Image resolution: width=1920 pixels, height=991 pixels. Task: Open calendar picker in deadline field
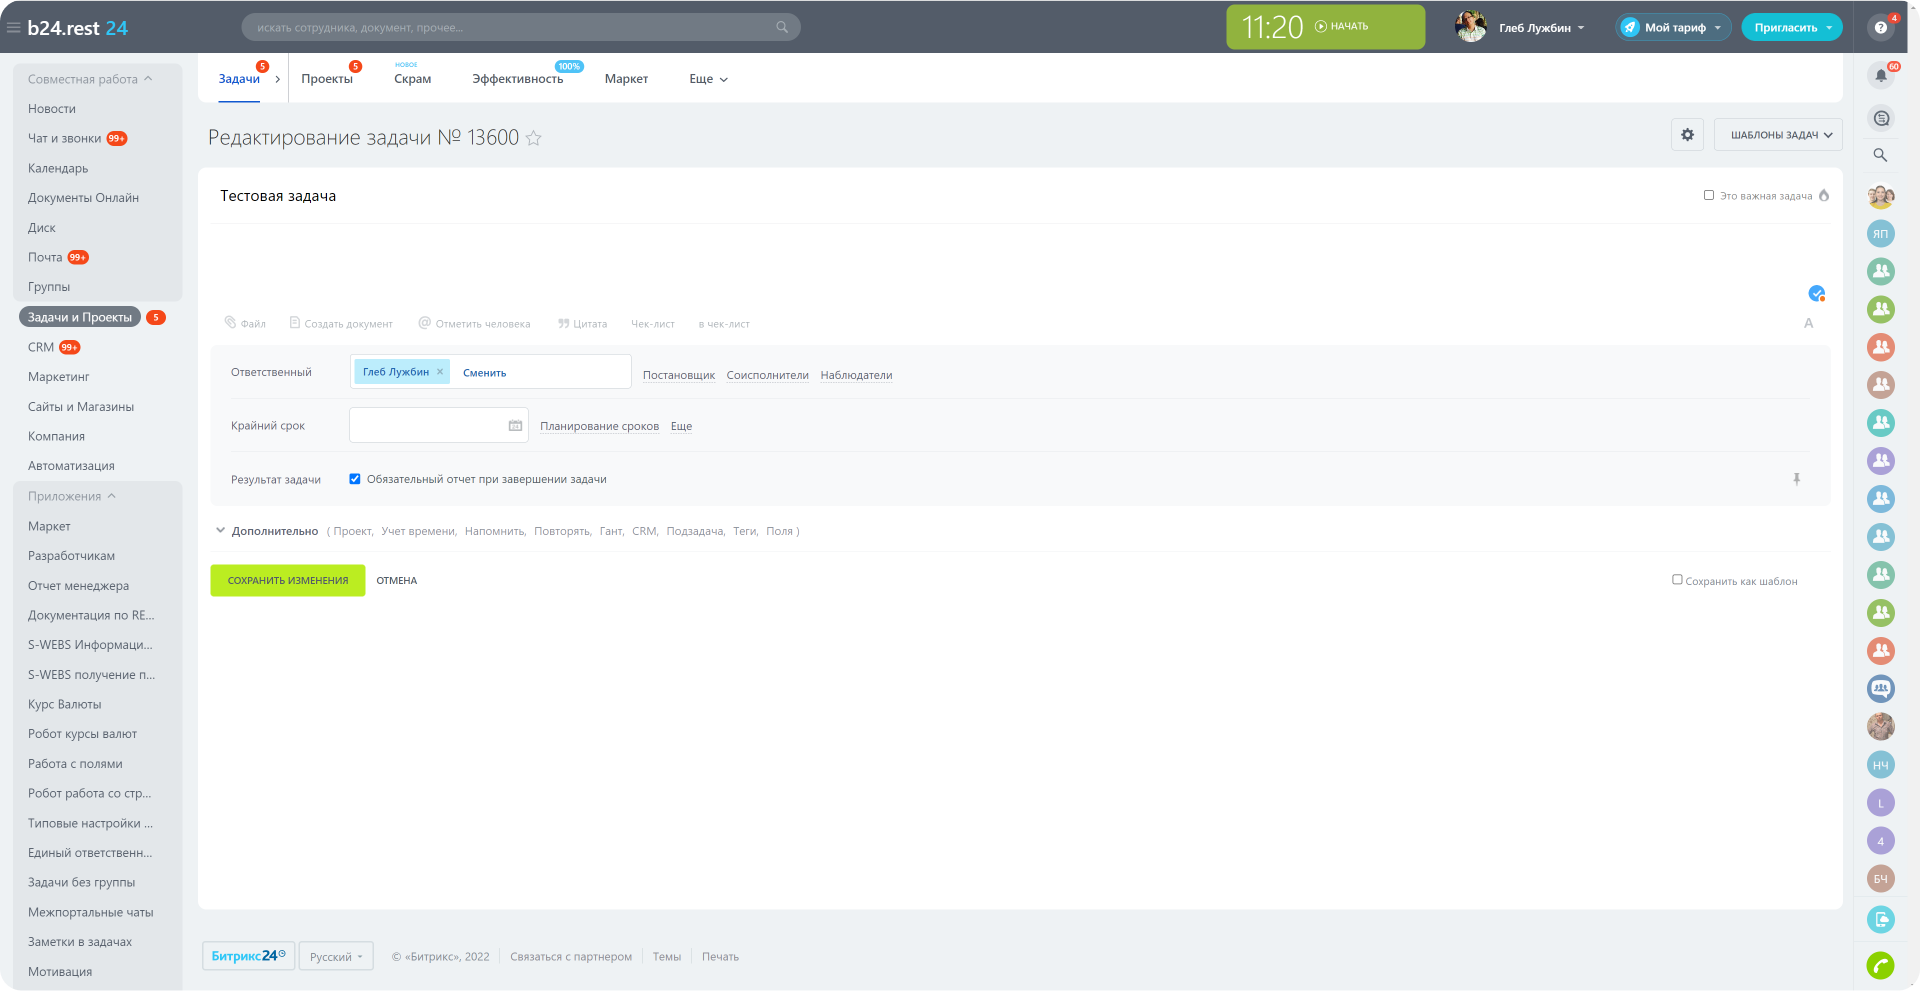(515, 426)
